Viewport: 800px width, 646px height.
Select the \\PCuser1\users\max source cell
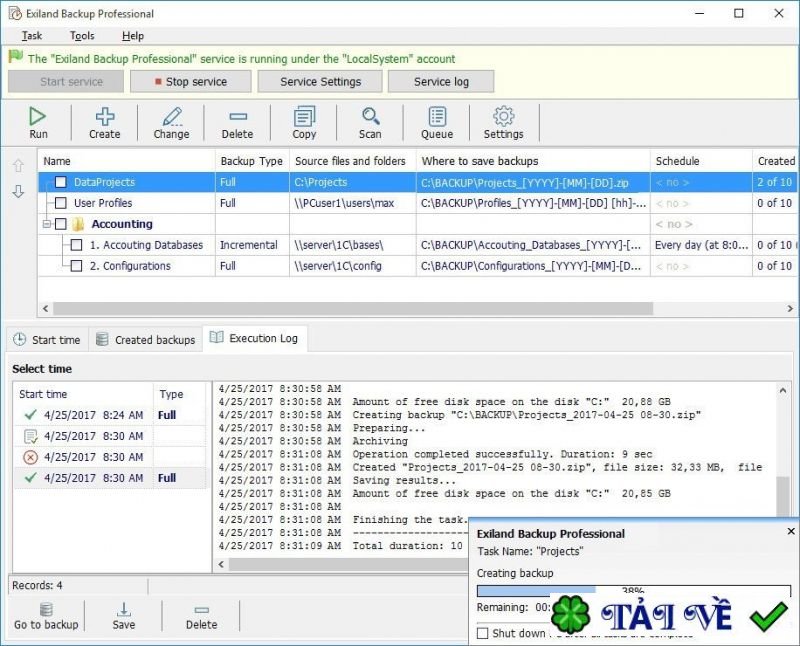pyautogui.click(x=353, y=203)
